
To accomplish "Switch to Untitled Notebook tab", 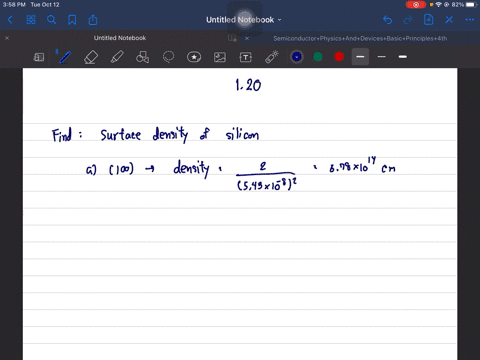I will coord(120,38).
